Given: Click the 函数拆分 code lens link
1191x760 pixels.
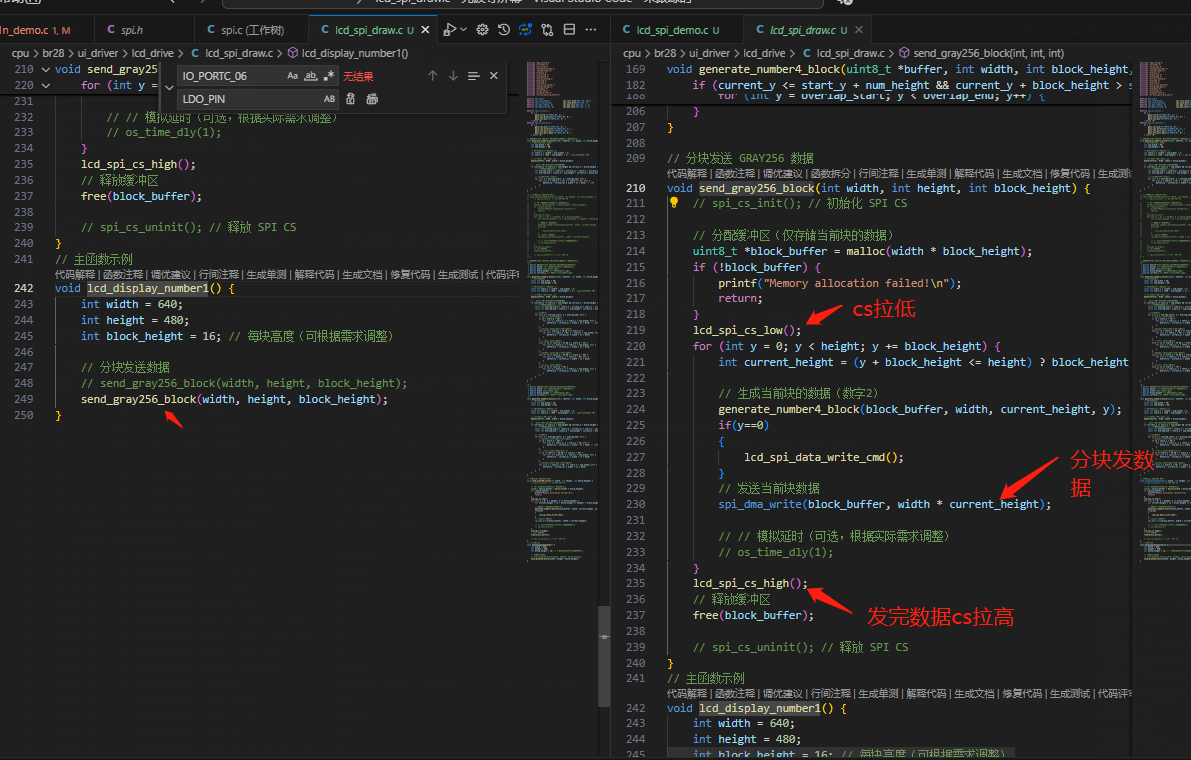Looking at the screenshot, I should [x=830, y=173].
